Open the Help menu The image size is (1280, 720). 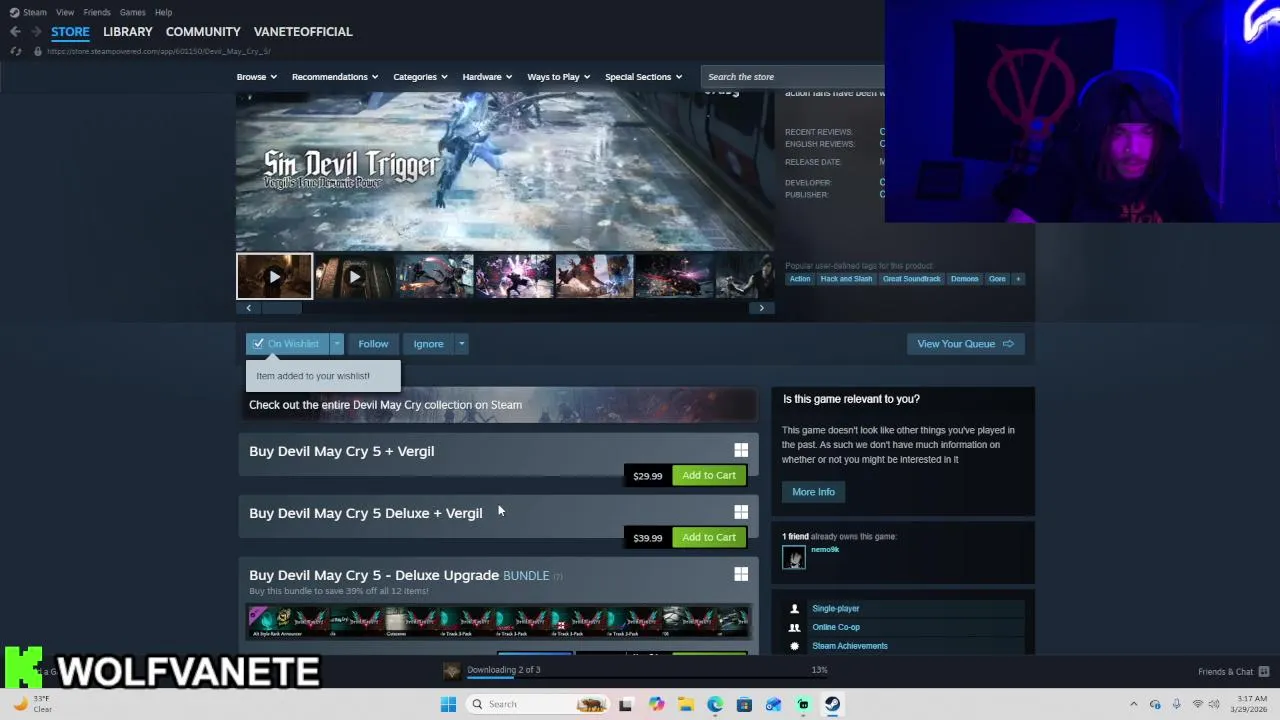click(x=163, y=12)
